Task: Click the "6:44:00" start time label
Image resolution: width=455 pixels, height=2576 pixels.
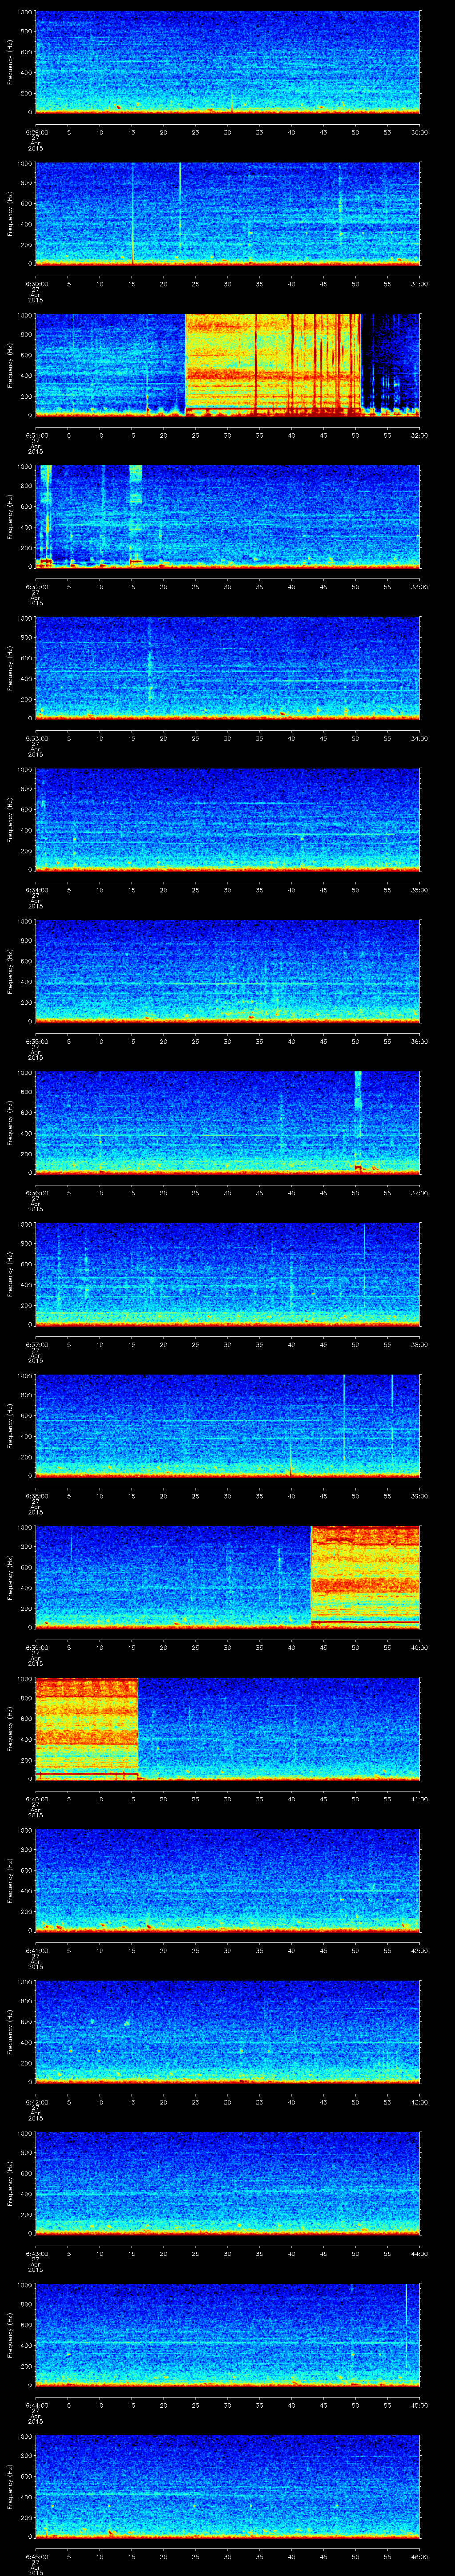Action: click(x=36, y=2405)
